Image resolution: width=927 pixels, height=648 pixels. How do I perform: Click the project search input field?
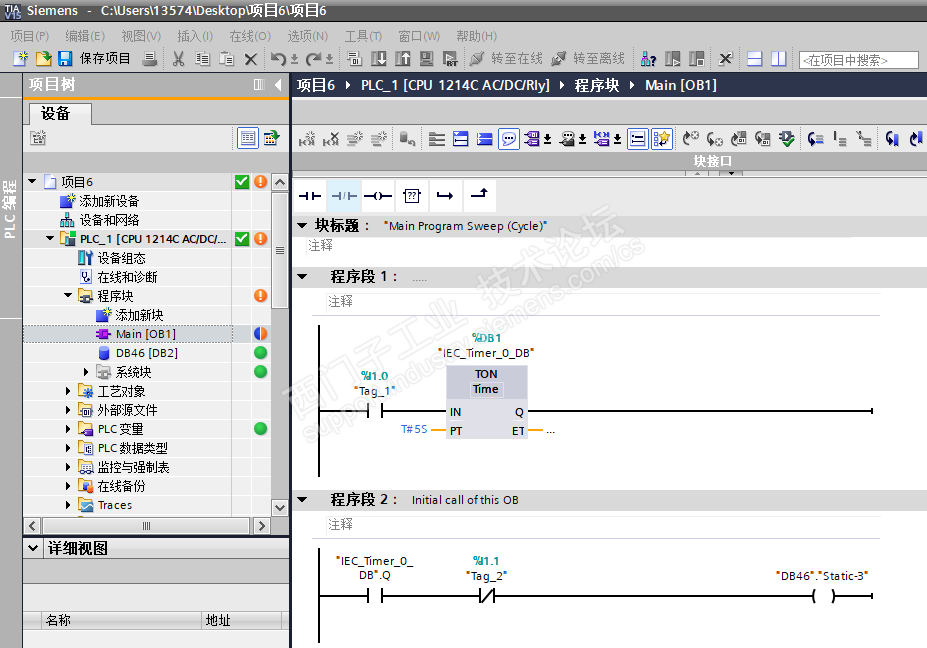[x=858, y=60]
